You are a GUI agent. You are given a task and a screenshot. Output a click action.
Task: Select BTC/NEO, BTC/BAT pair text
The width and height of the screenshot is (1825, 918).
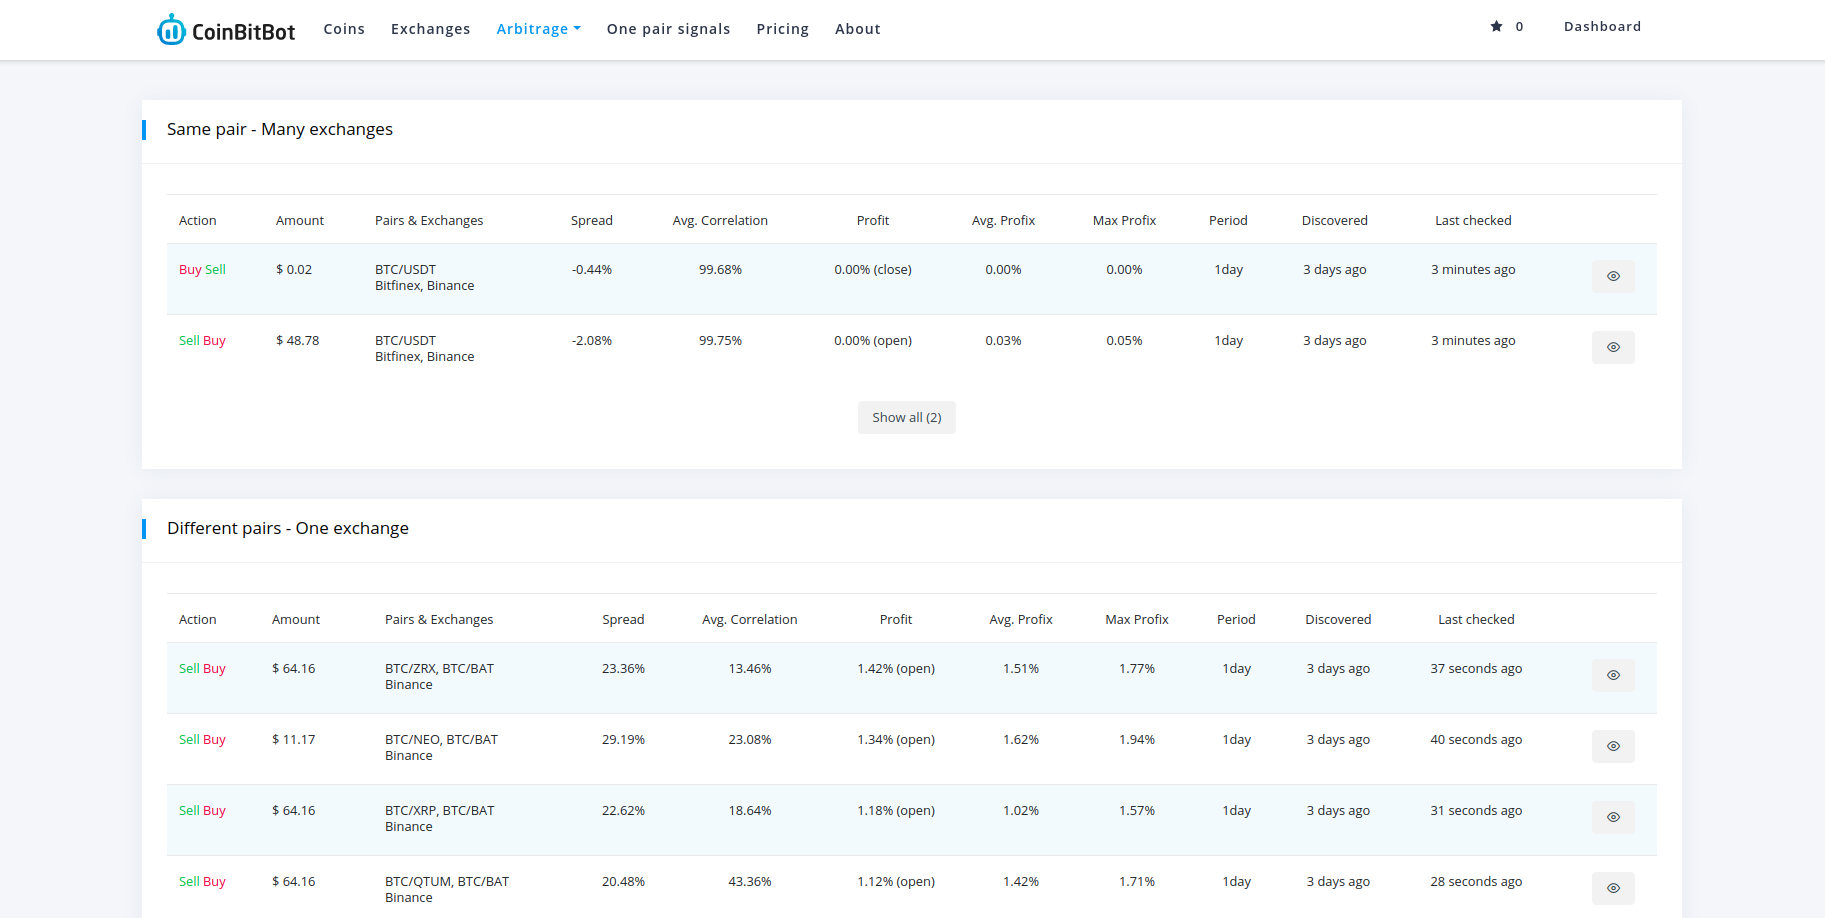click(441, 740)
